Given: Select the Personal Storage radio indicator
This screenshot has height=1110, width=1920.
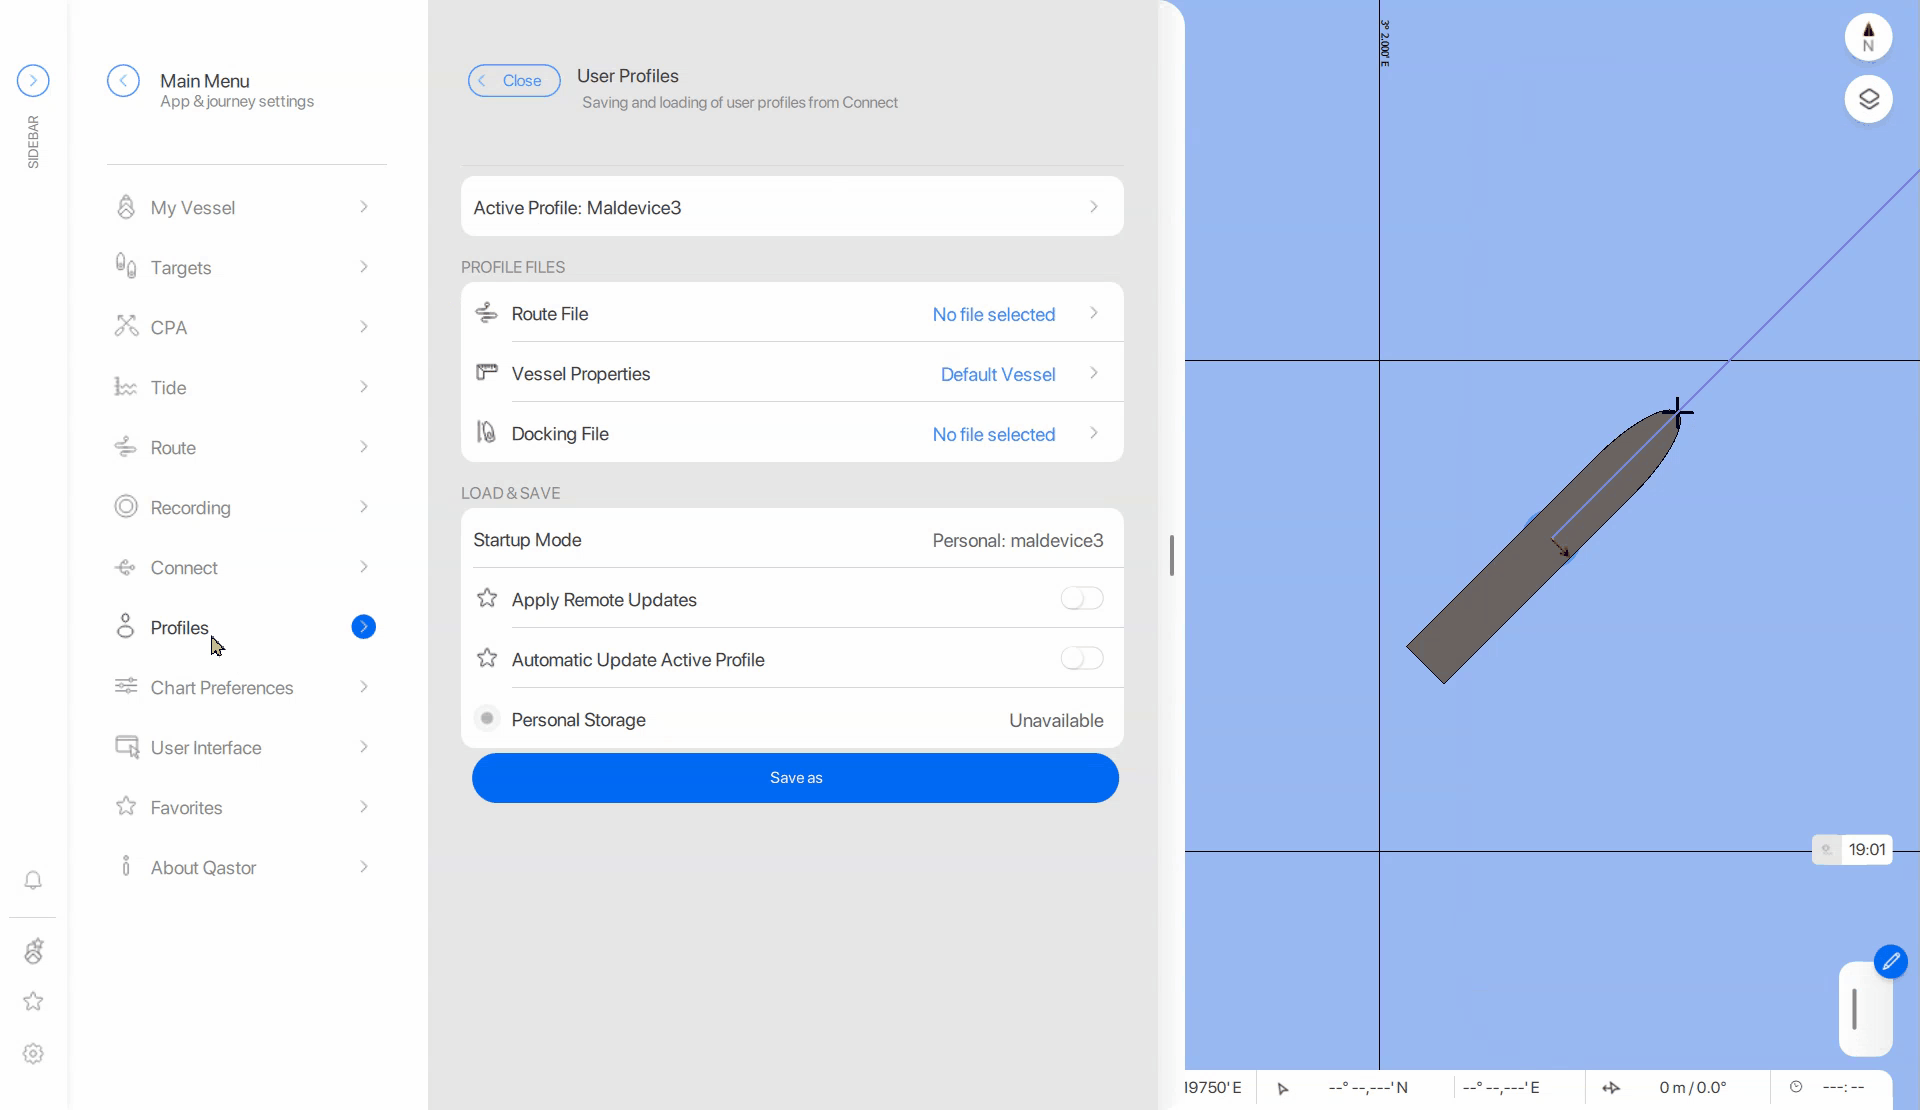Looking at the screenshot, I should (487, 718).
